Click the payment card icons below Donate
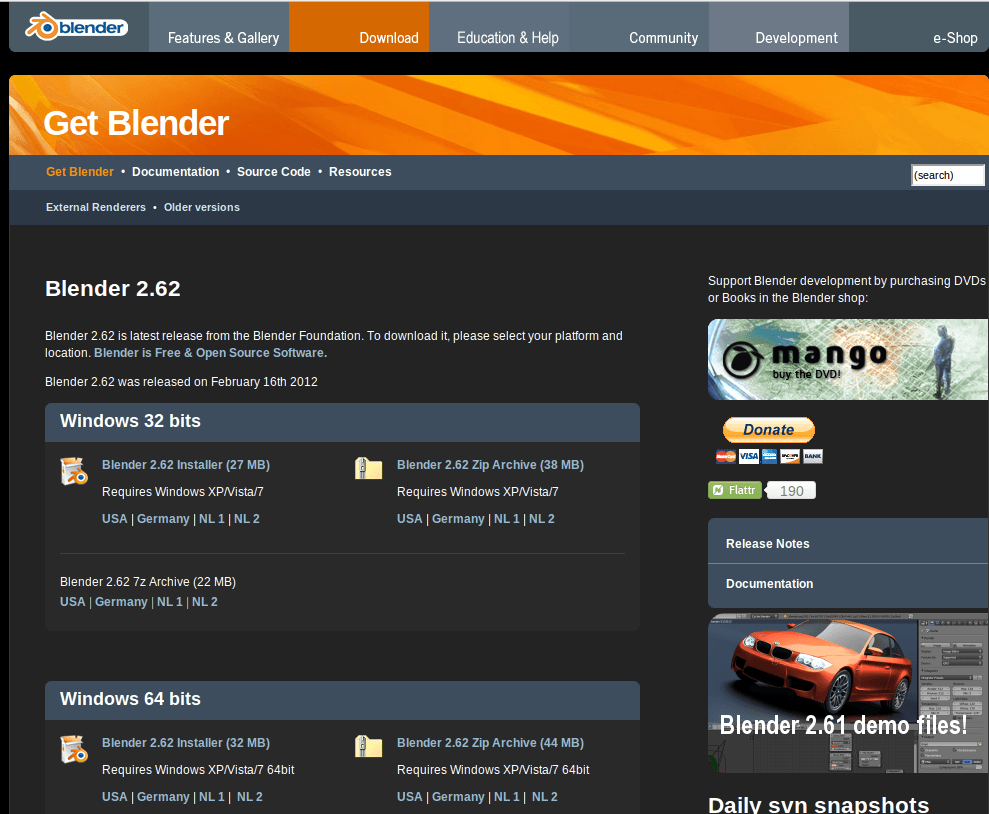The width and height of the screenshot is (989, 814). 769,456
